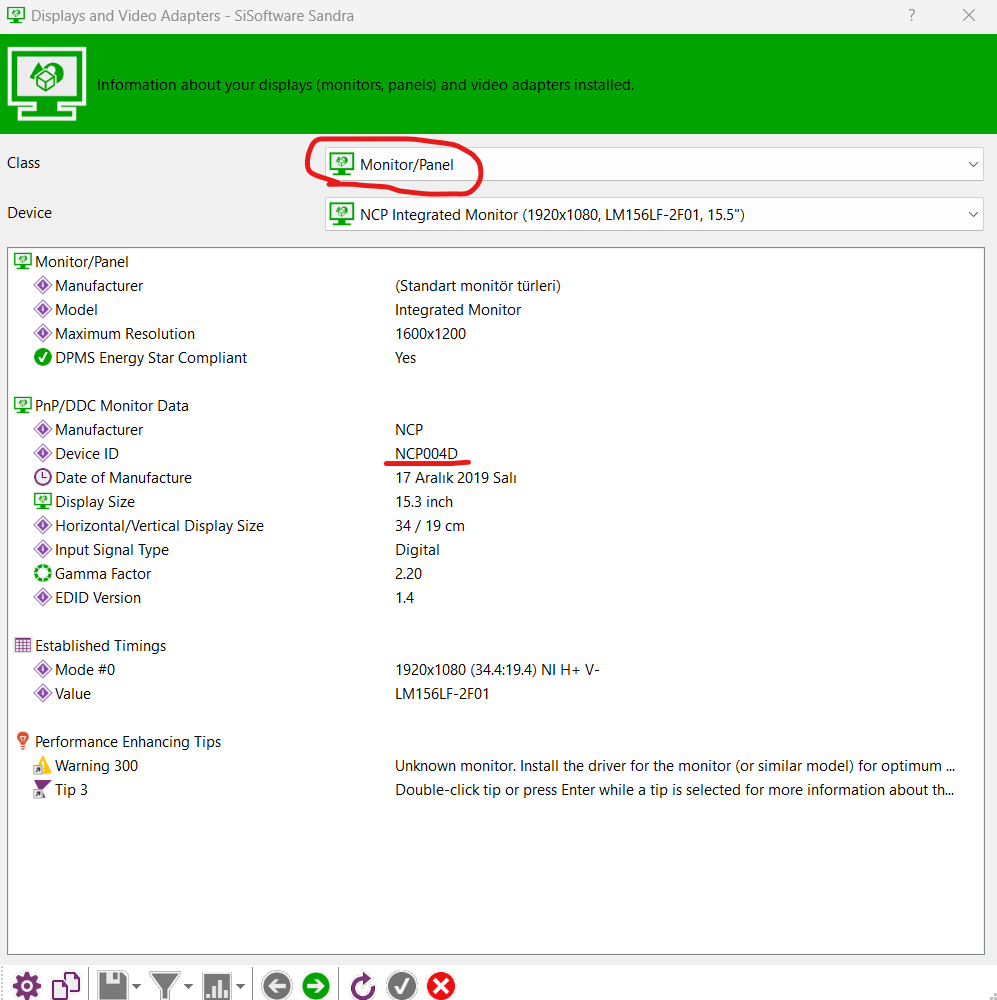Click the diamond icon beside Mode #0
Image resolution: width=997 pixels, height=1000 pixels.
point(43,669)
